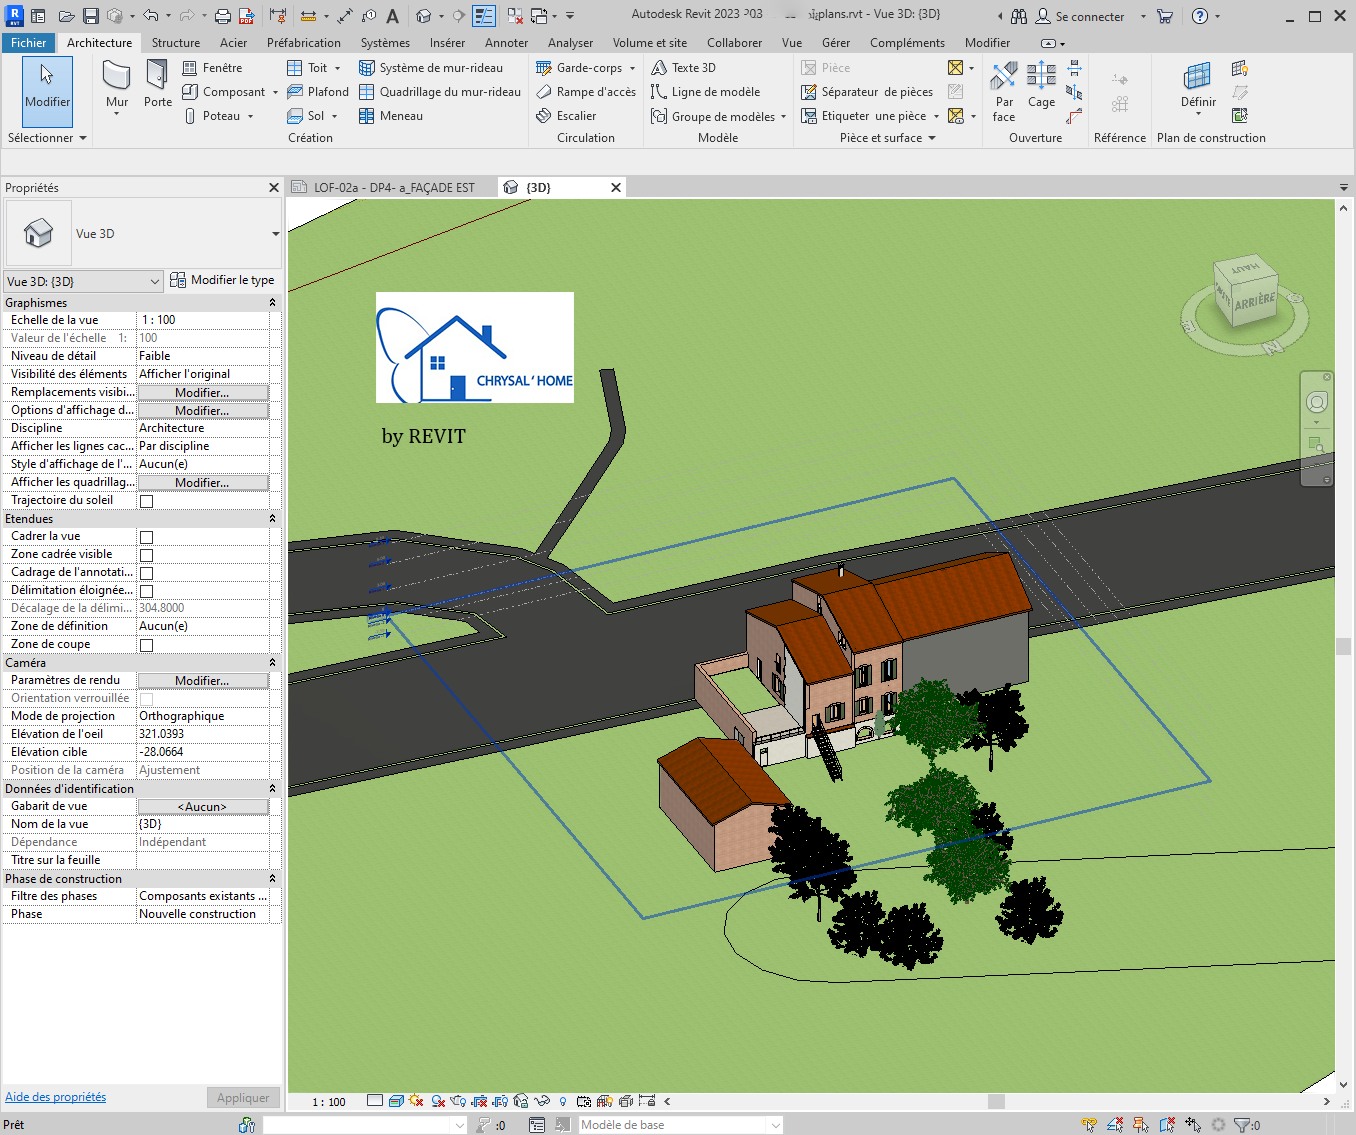This screenshot has height=1135, width=1356.
Task: Pick the Plafond ceiling tool
Action: click(318, 92)
